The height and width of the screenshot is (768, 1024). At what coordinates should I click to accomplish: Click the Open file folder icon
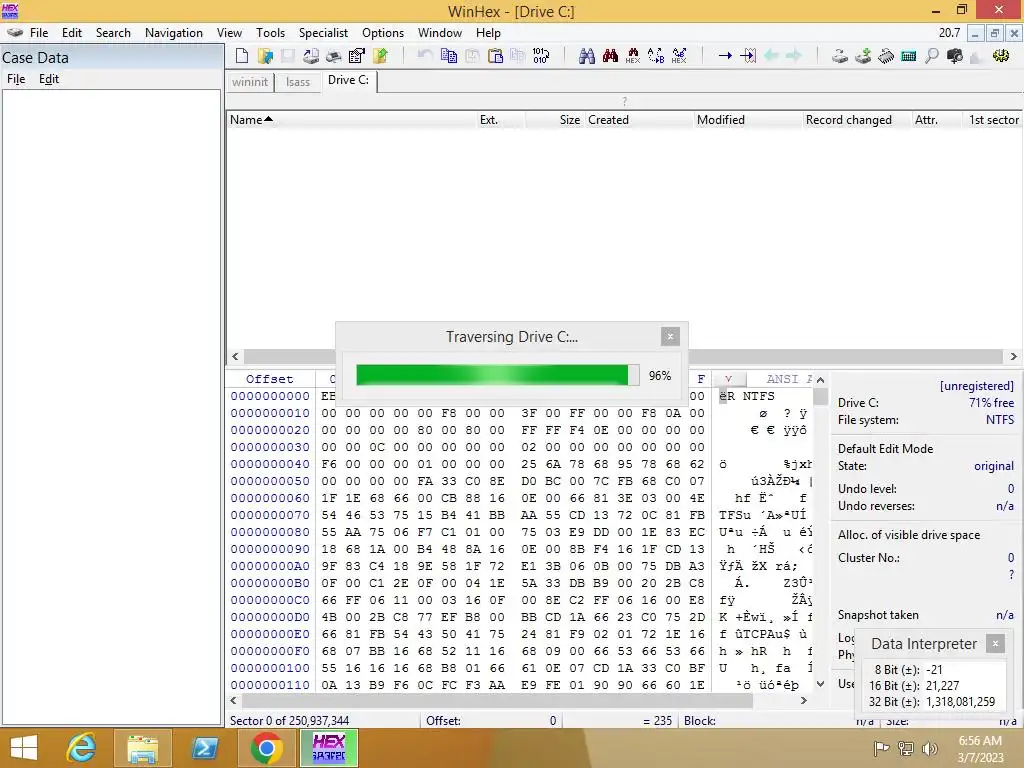pyautogui.click(x=265, y=56)
